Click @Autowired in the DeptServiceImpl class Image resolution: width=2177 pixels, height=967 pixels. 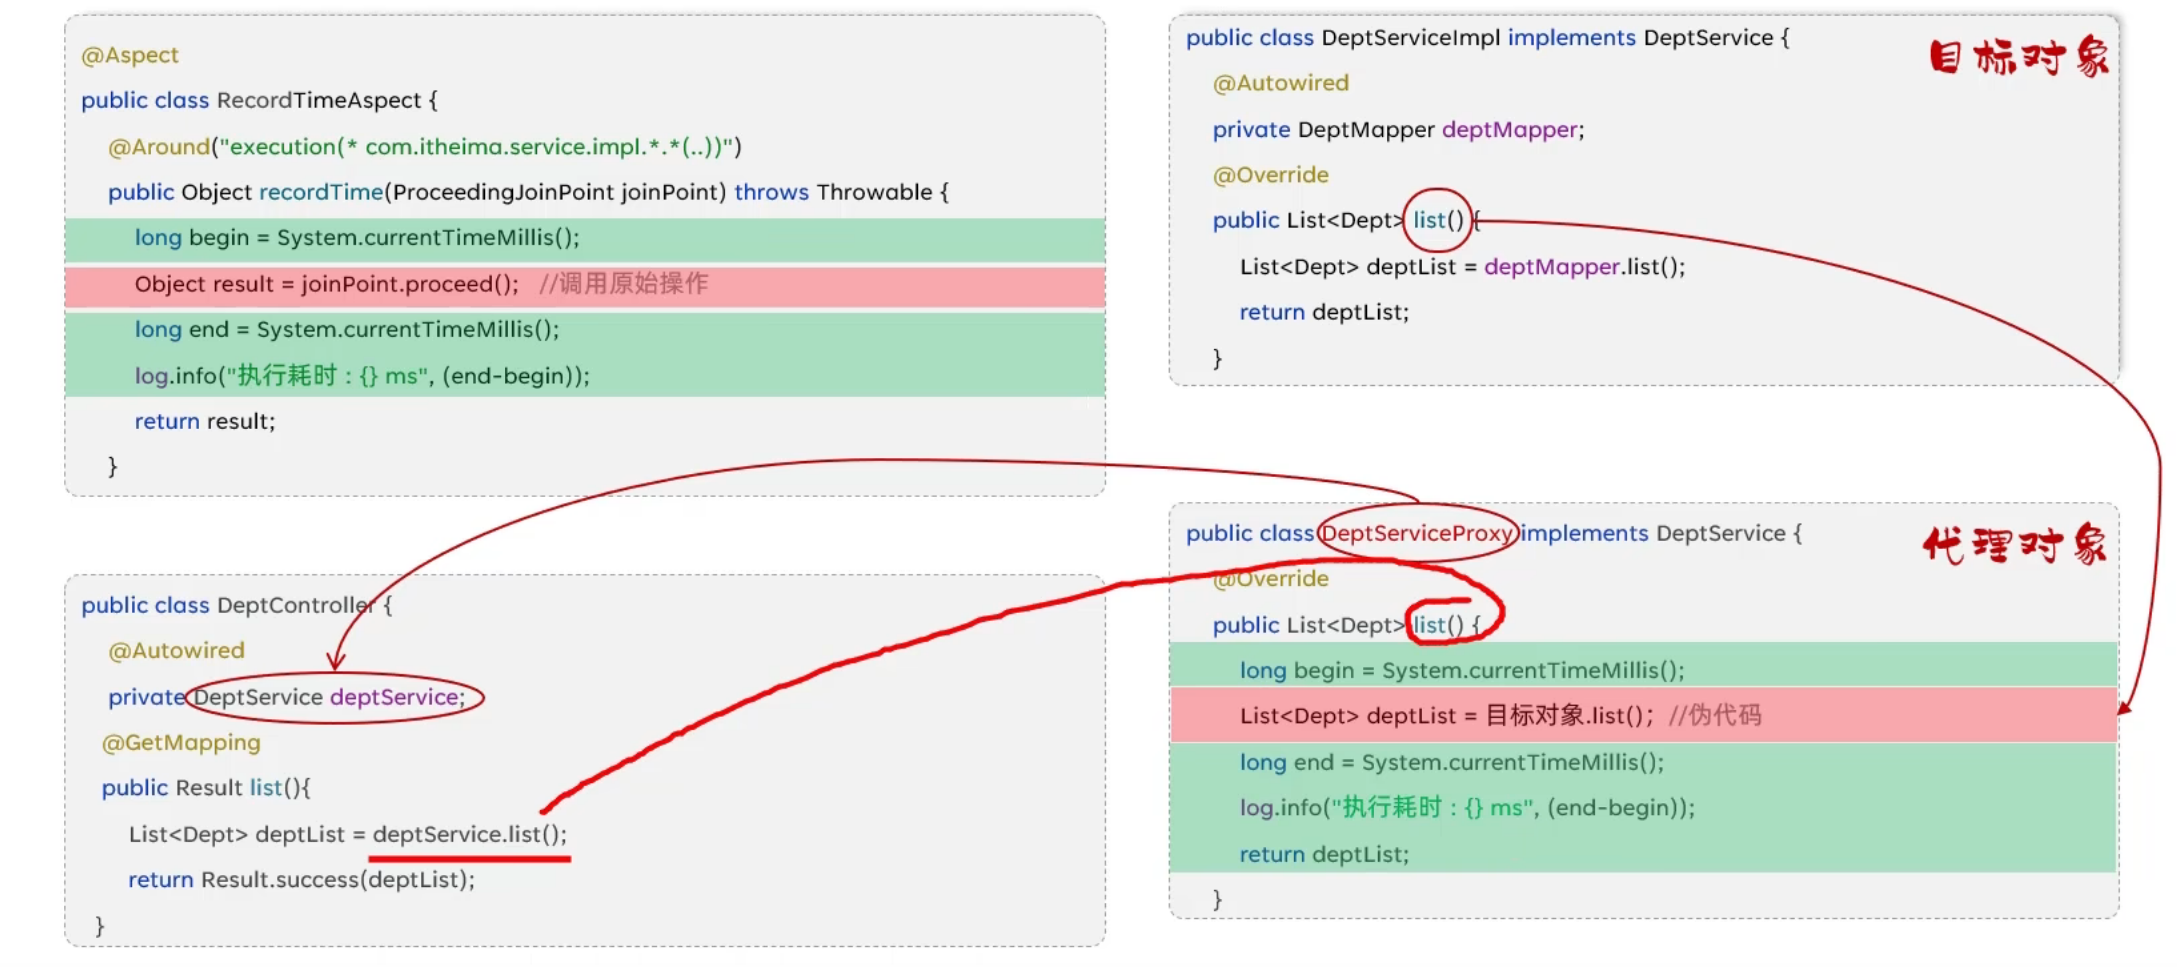(x=1280, y=83)
